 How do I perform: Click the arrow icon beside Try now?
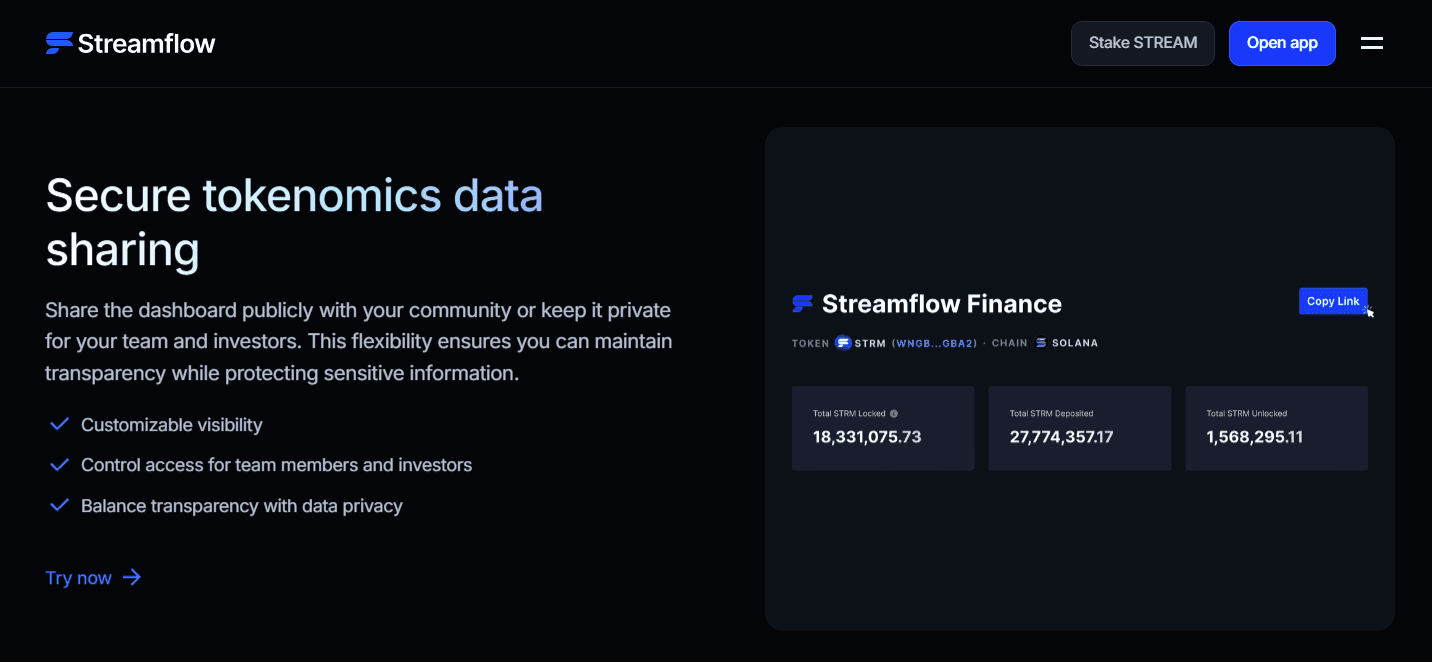(132, 577)
